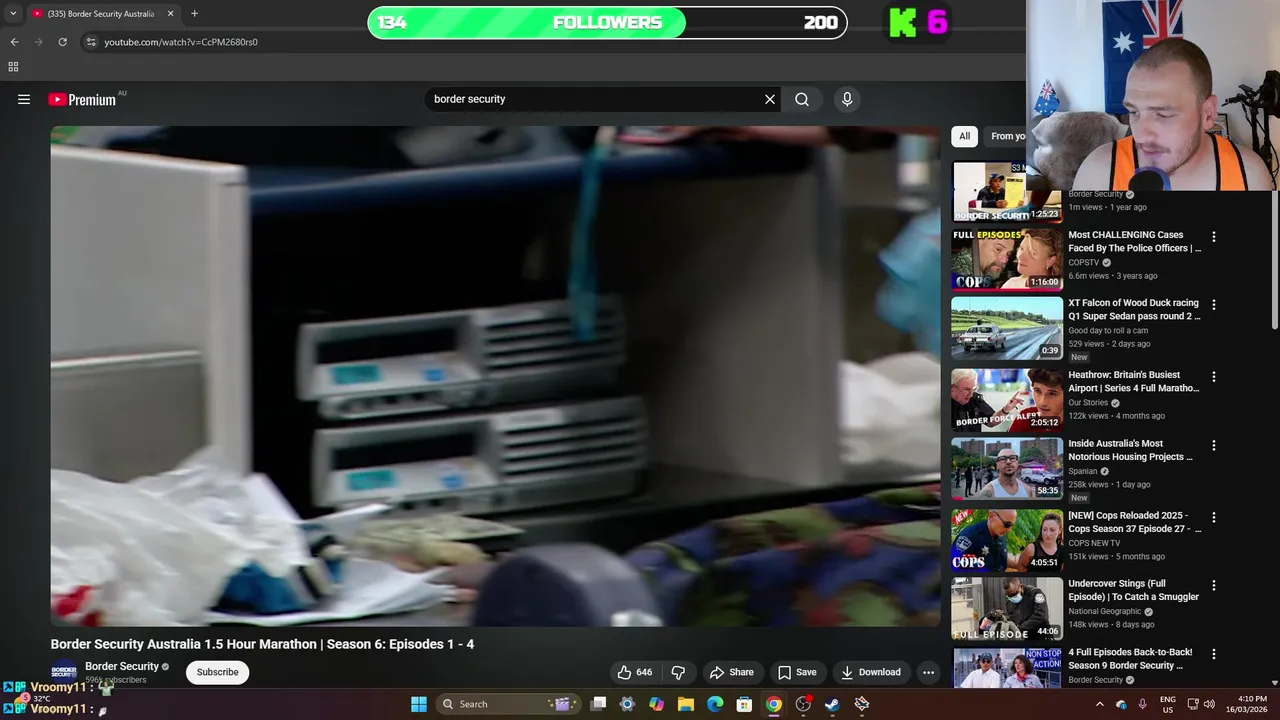Open the Spanian channel name
This screenshot has width=1280, height=720.
tap(1083, 471)
